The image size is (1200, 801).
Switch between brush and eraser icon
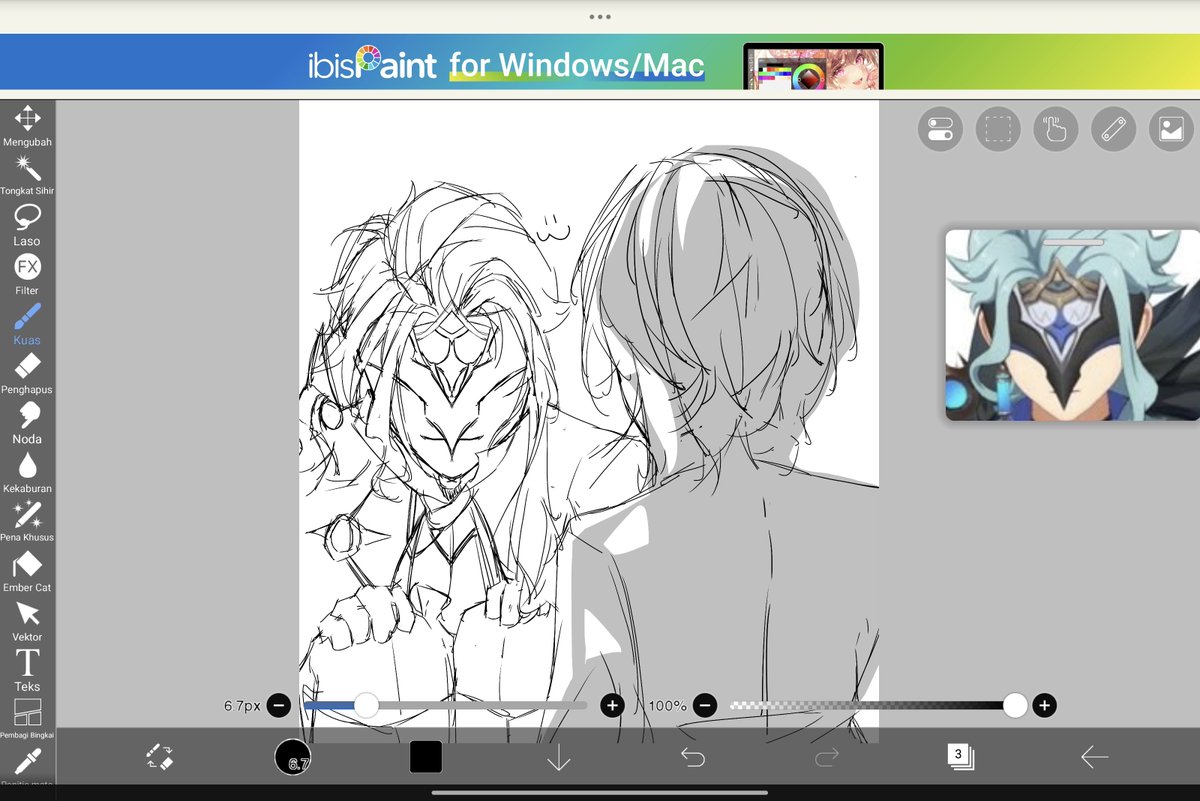click(159, 757)
